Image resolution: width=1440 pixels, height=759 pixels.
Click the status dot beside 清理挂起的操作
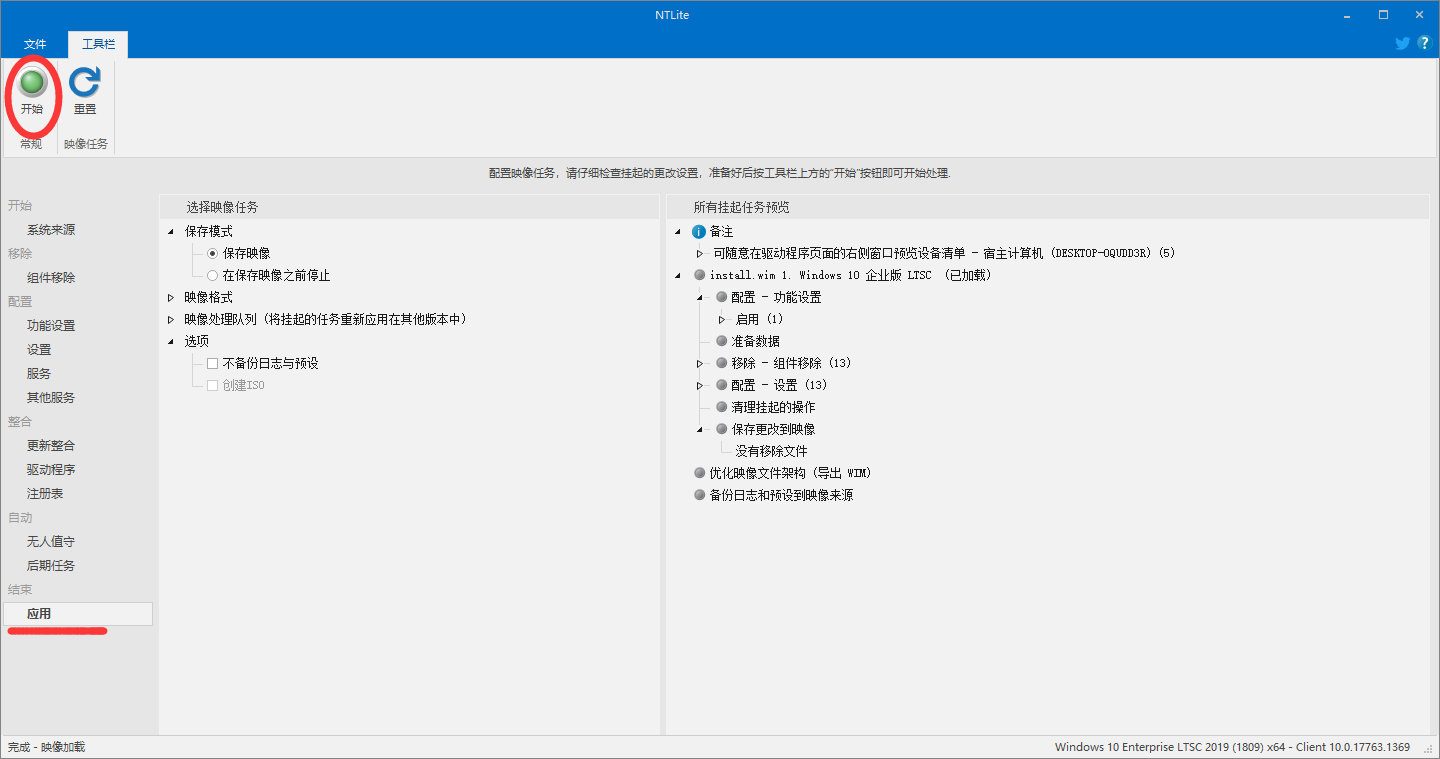pyautogui.click(x=721, y=407)
